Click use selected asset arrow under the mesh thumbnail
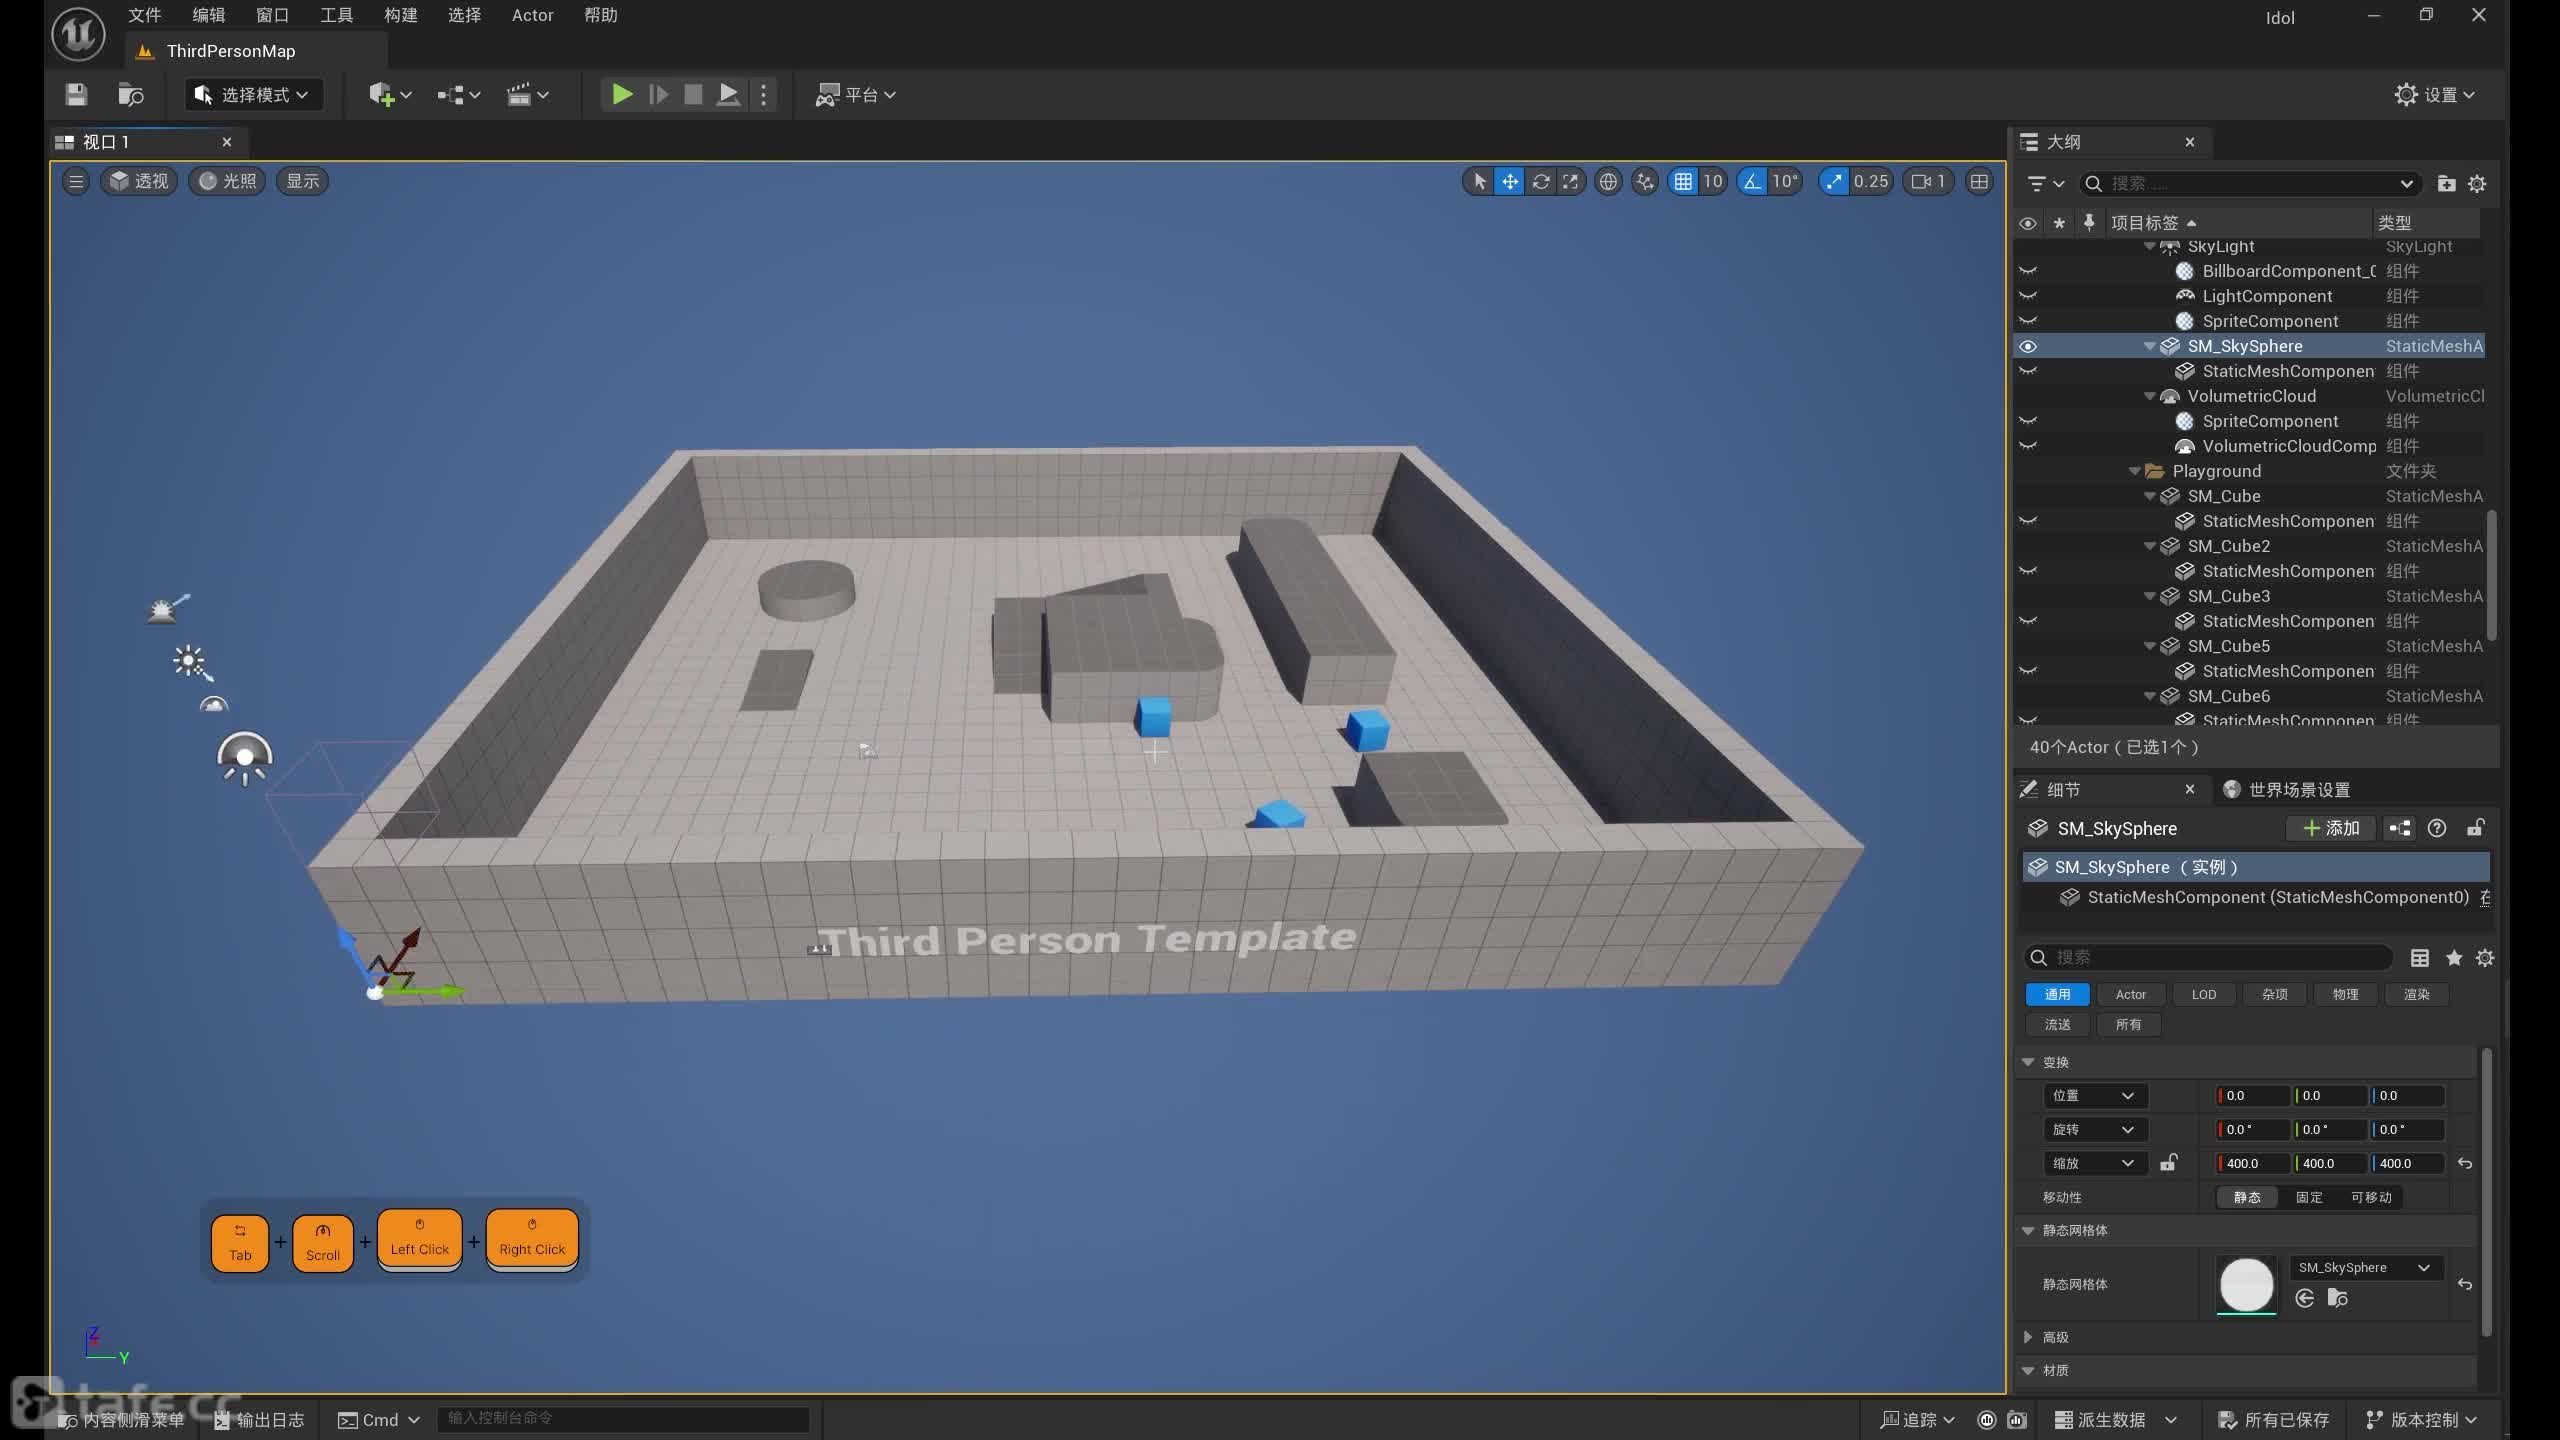Image resolution: width=2560 pixels, height=1440 pixels. [2305, 1298]
